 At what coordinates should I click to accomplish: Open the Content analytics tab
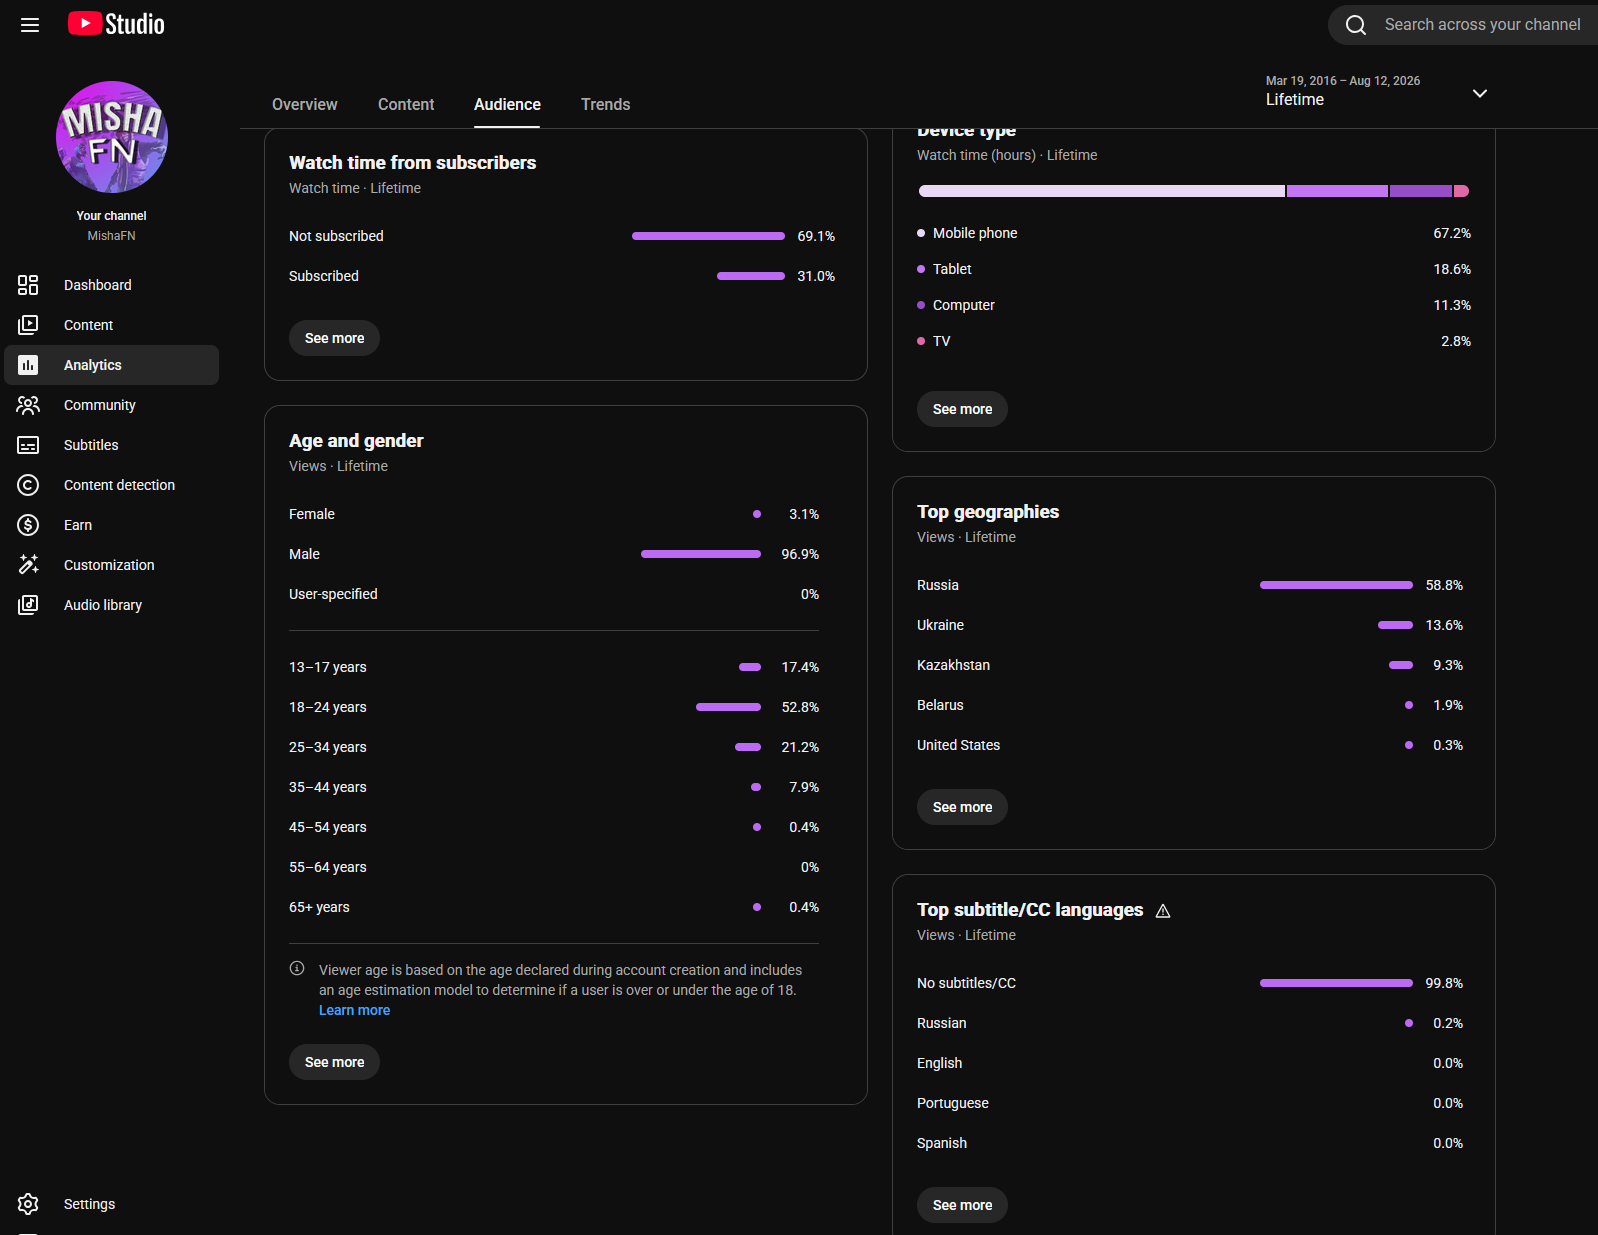point(406,104)
